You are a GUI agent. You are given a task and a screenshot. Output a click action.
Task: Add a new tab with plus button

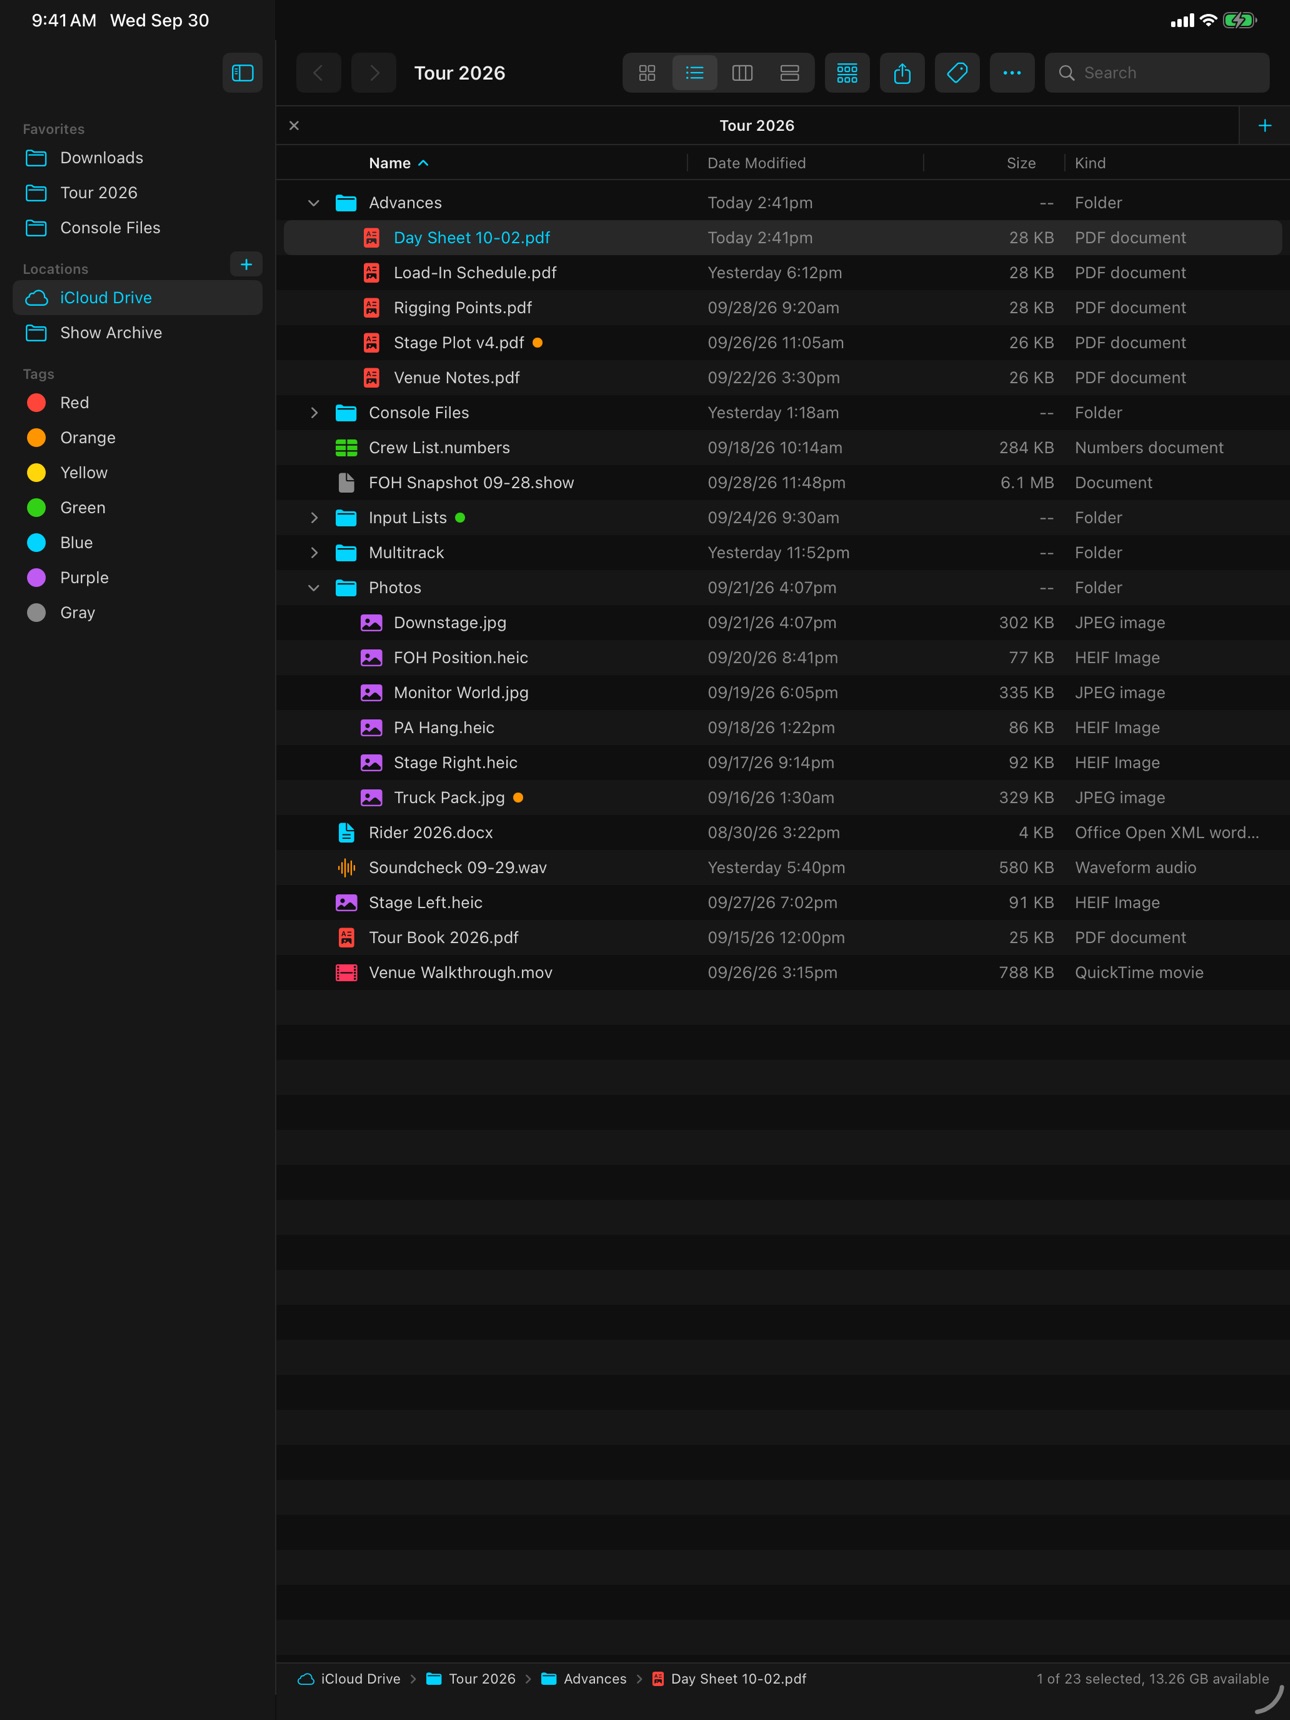pos(1265,126)
